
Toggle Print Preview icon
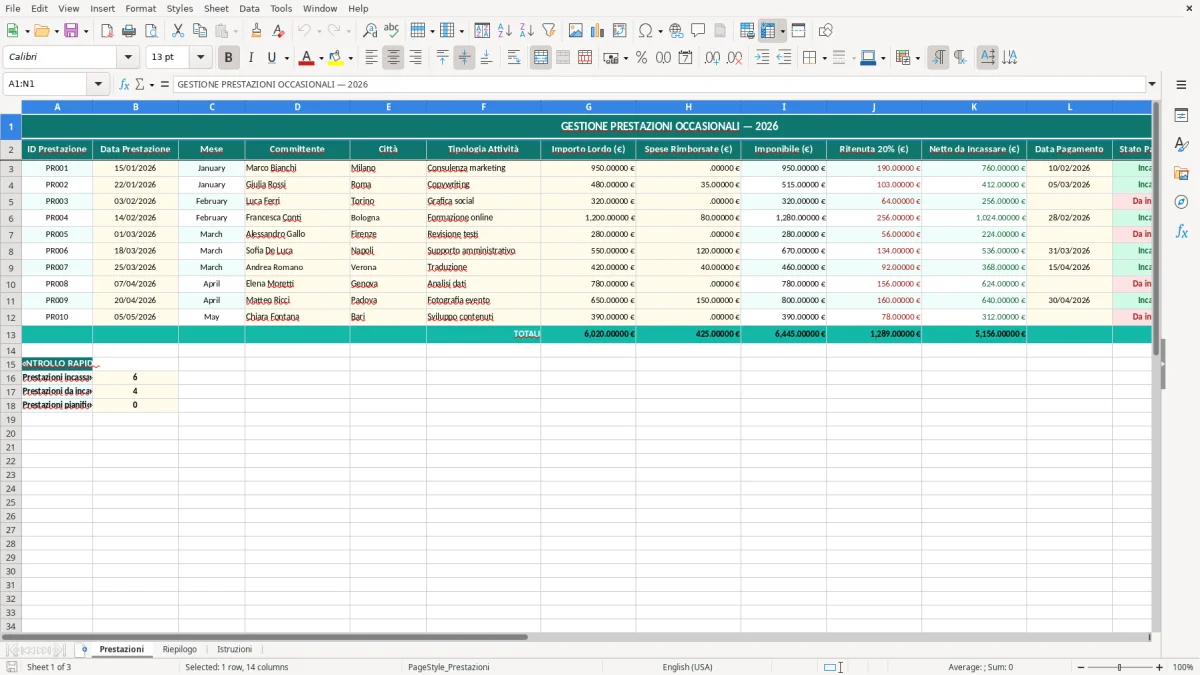151,31
